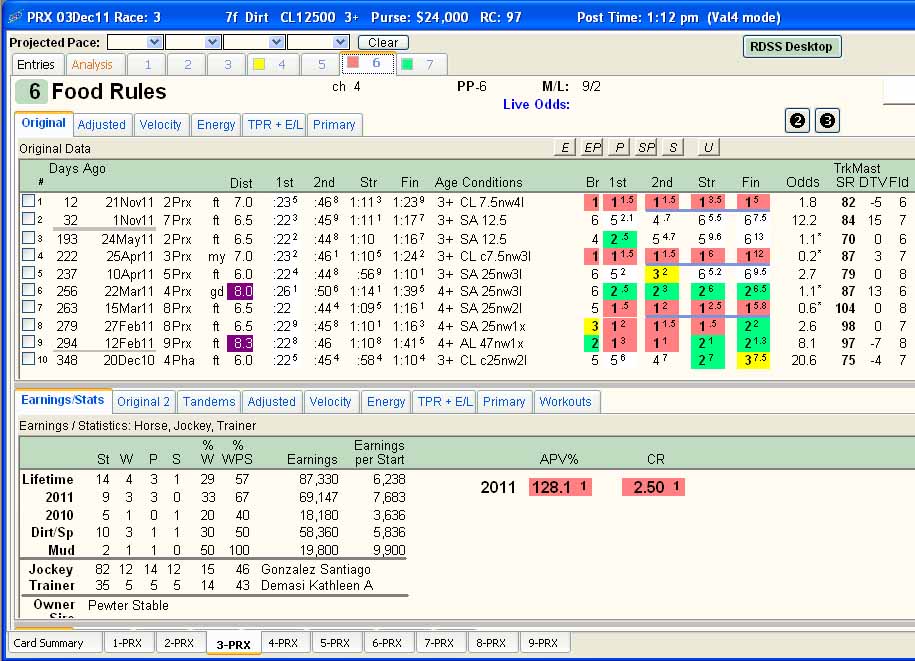Open RDSS Desktop
Image resolution: width=915 pixels, height=661 pixels.
click(791, 47)
